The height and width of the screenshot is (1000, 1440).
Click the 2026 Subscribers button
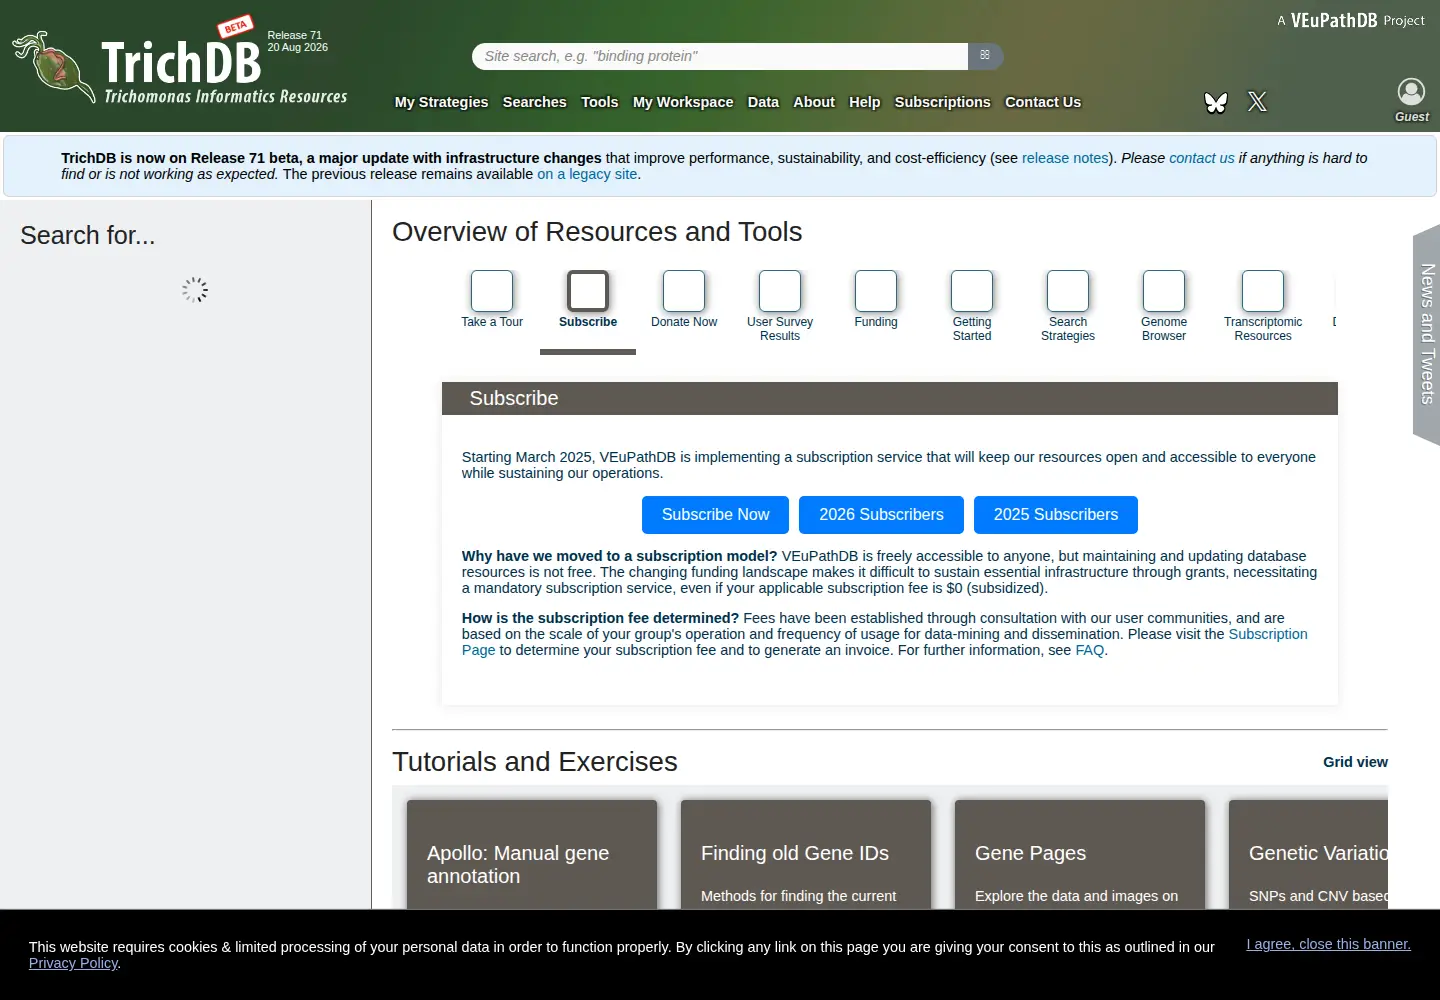tap(881, 515)
